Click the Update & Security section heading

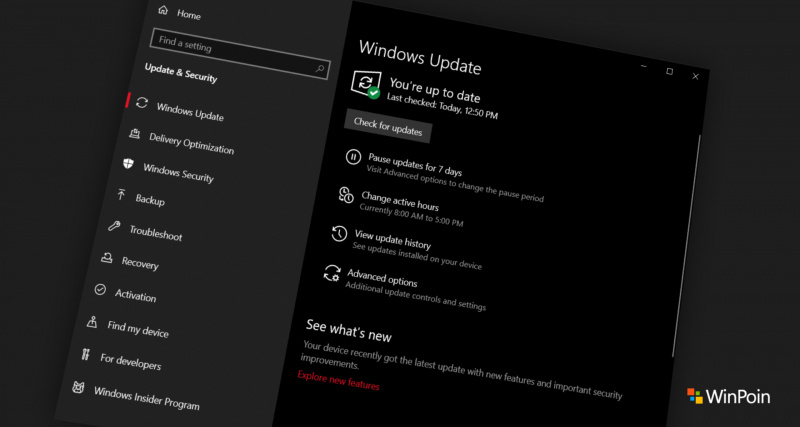click(x=181, y=72)
